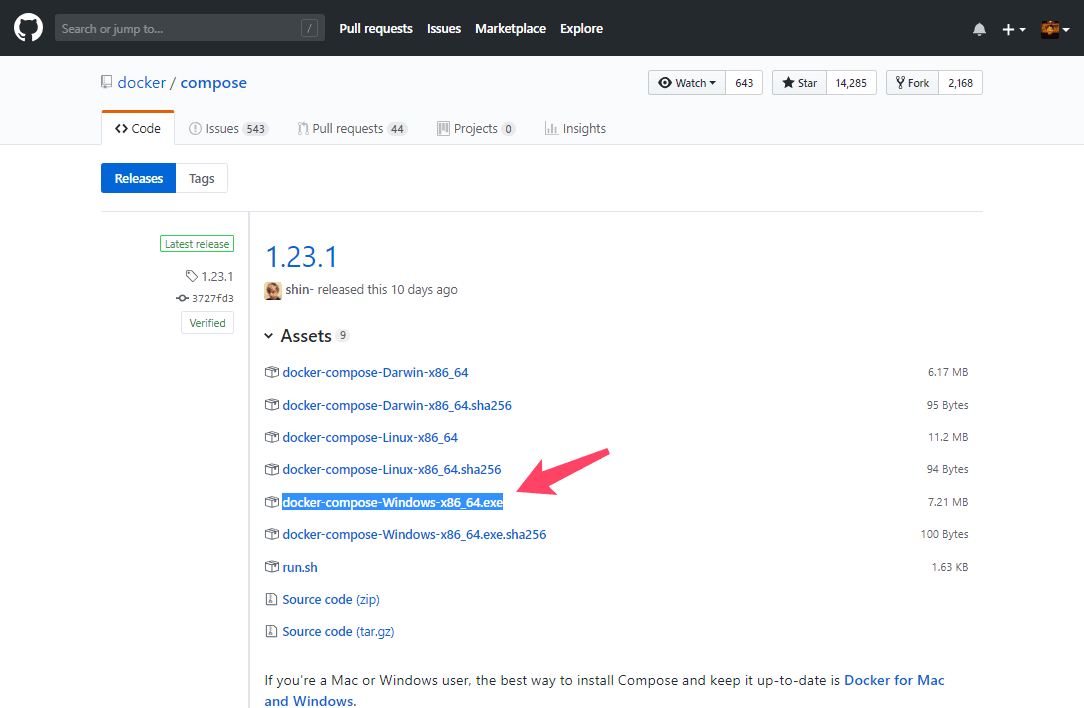Focus the Search or jump to field

pyautogui.click(x=189, y=28)
